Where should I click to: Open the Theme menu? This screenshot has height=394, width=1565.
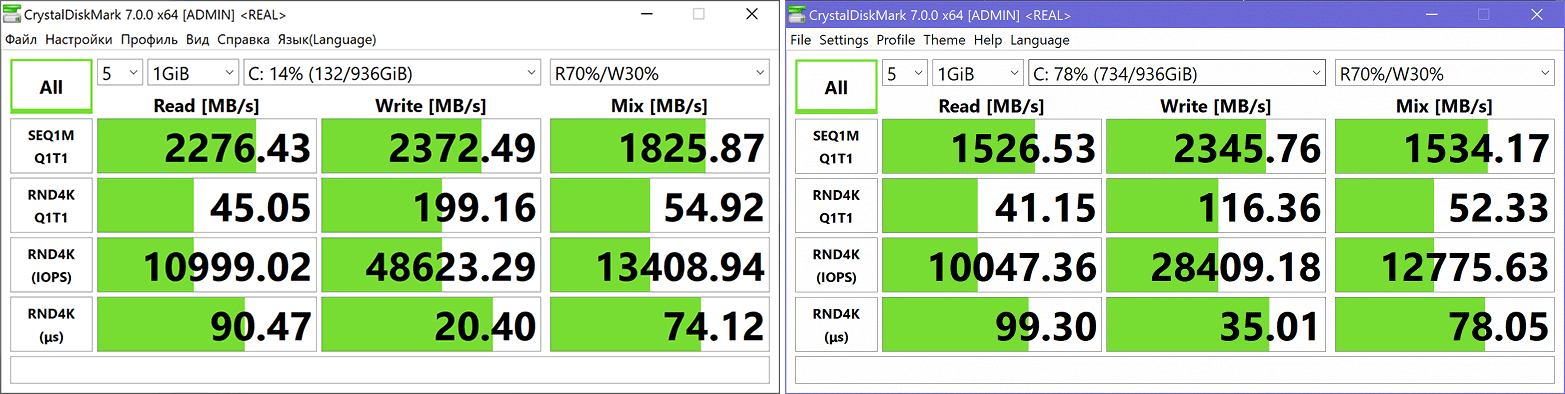point(944,40)
